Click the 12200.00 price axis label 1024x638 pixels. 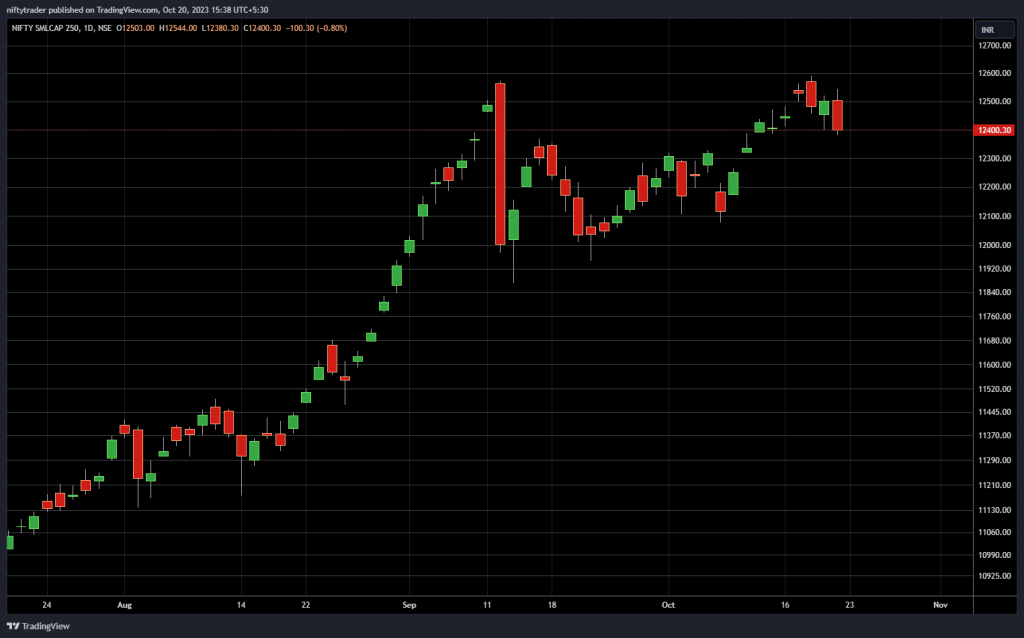point(995,187)
